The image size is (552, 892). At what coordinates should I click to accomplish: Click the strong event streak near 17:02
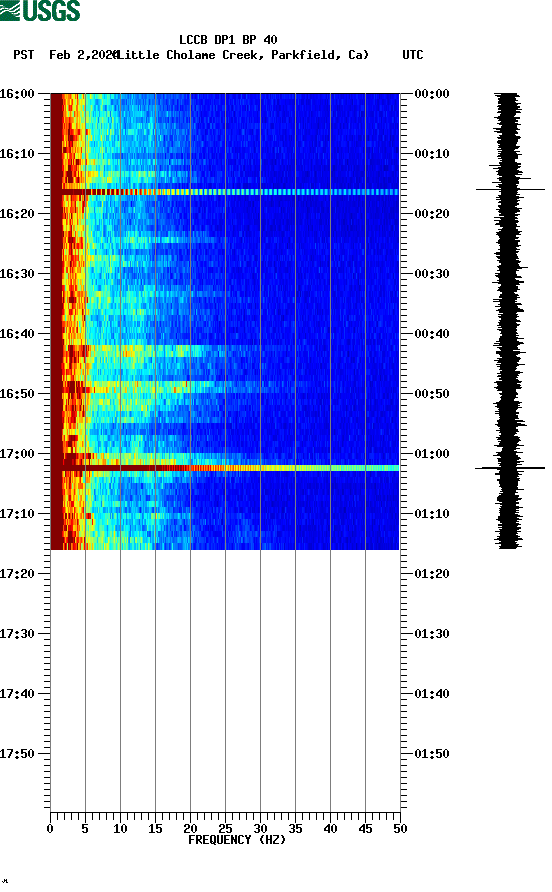pyautogui.click(x=225, y=468)
